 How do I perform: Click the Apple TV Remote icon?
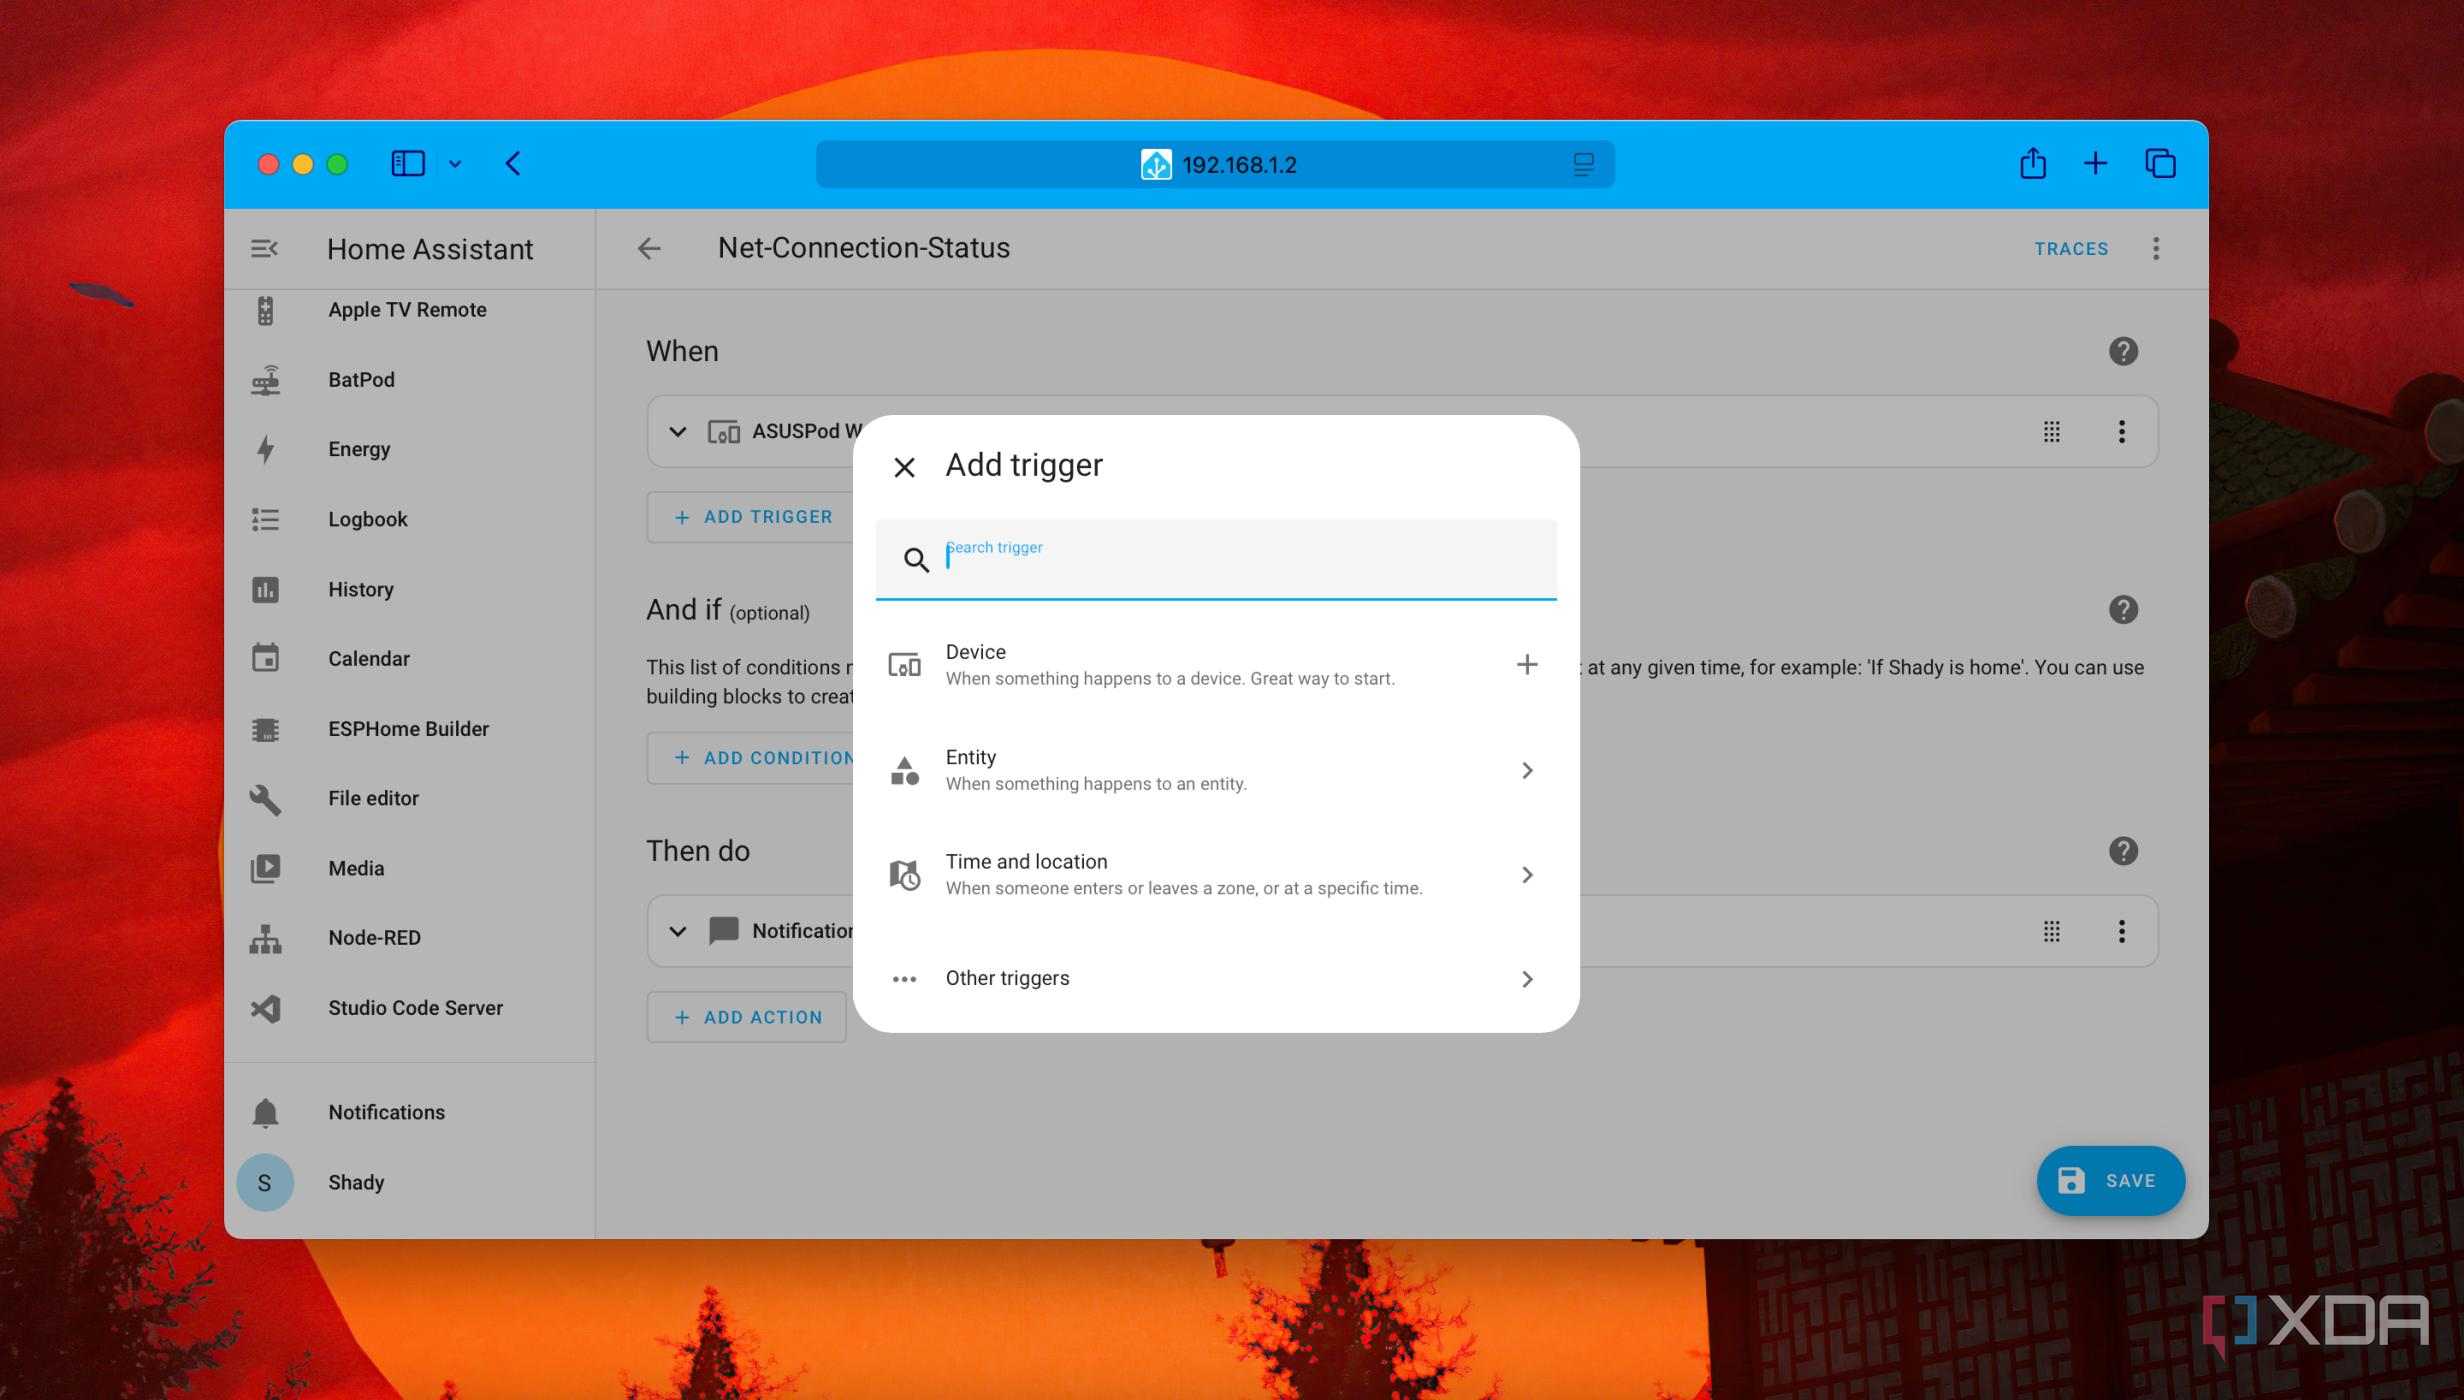(x=265, y=310)
